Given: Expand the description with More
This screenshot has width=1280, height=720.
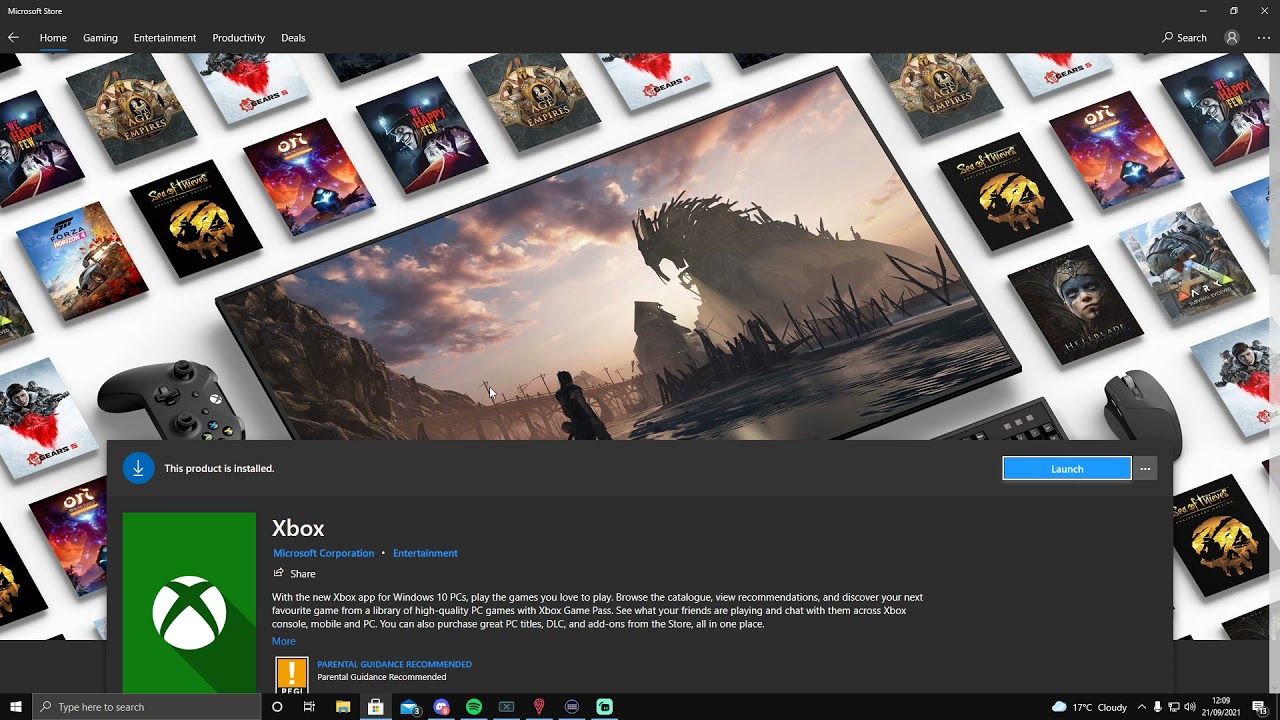Looking at the screenshot, I should pos(283,641).
